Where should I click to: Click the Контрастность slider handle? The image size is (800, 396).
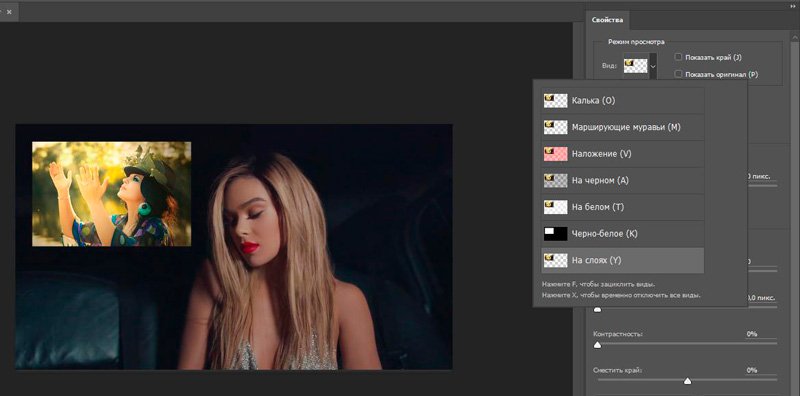tap(597, 345)
